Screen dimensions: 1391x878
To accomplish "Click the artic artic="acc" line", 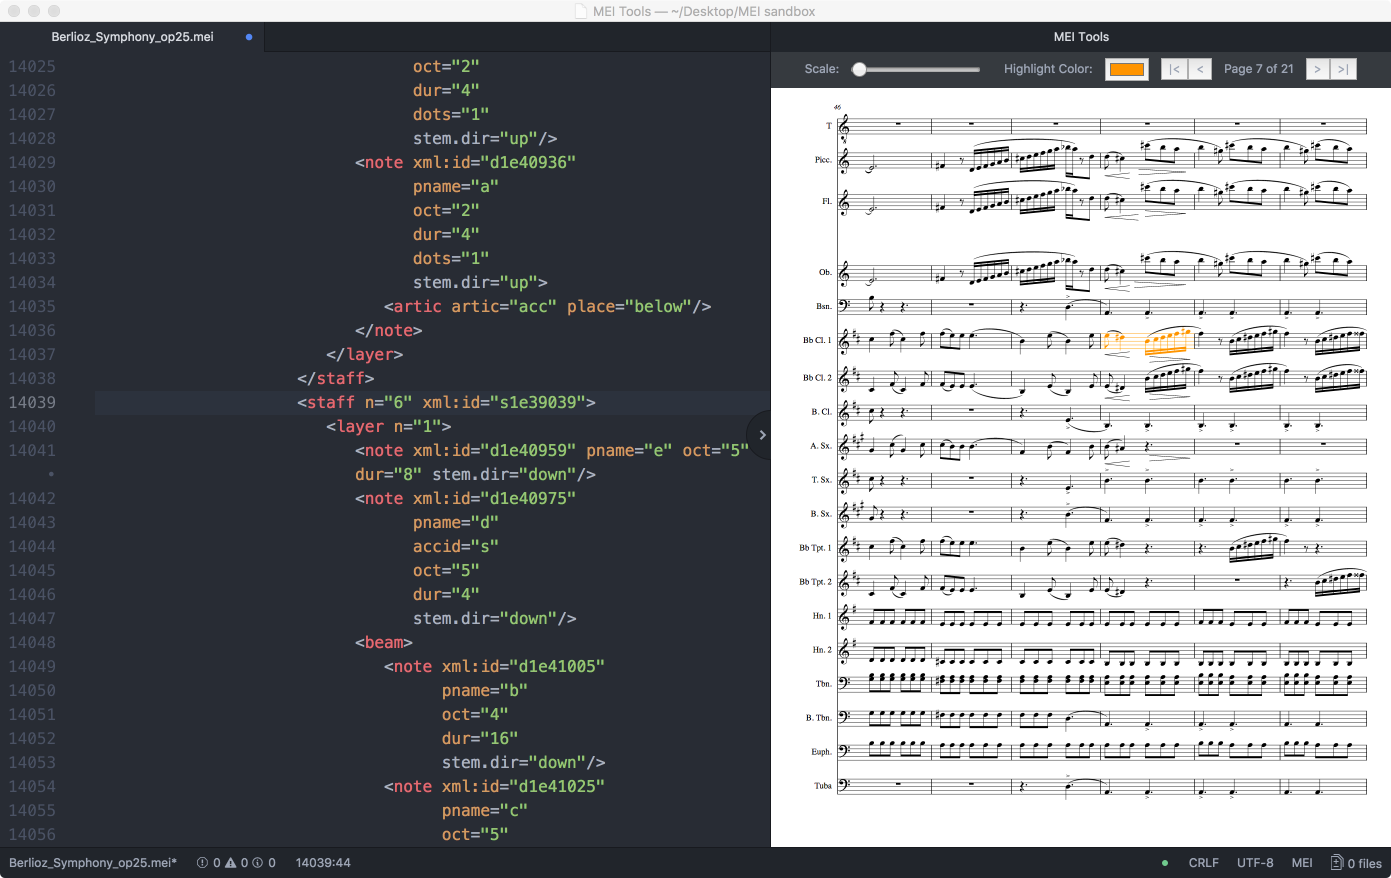I will coord(548,306).
